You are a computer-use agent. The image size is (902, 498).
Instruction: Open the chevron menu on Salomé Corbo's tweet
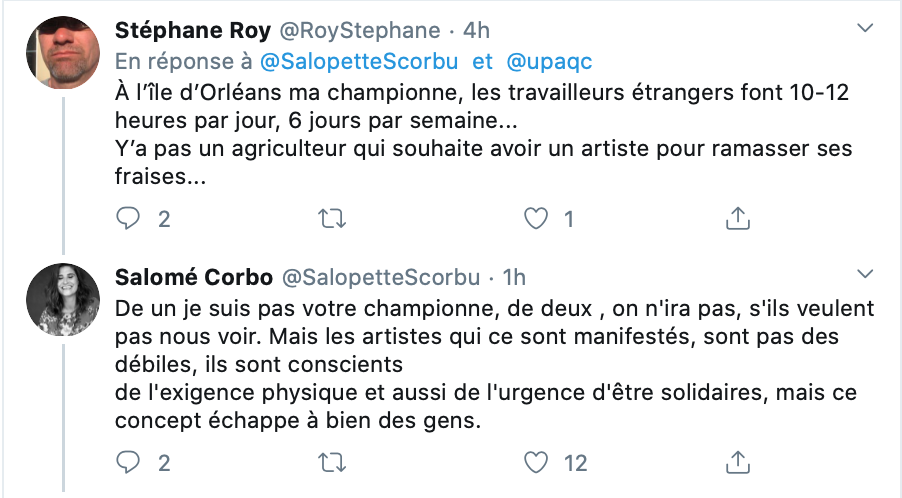click(865, 274)
